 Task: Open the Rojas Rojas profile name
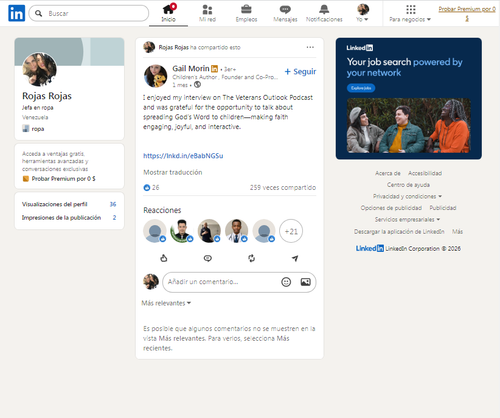click(47, 96)
